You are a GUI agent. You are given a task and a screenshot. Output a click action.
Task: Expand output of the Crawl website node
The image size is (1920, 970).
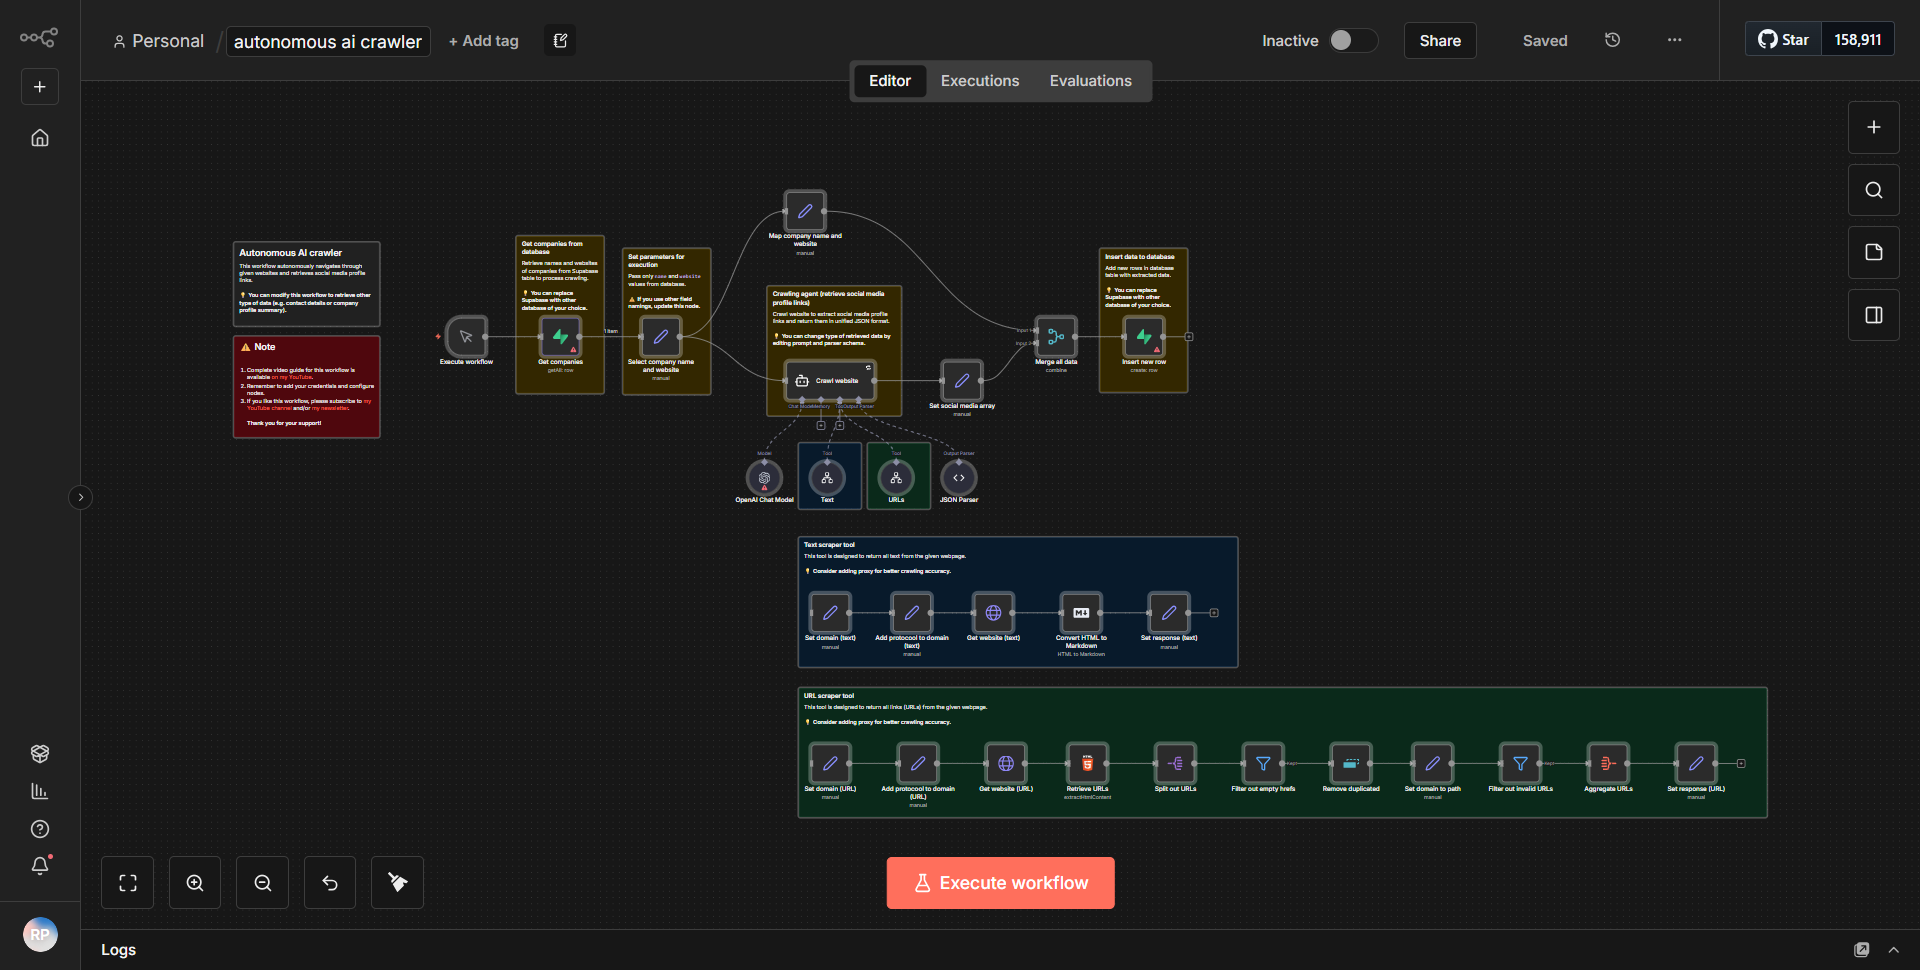click(x=869, y=367)
